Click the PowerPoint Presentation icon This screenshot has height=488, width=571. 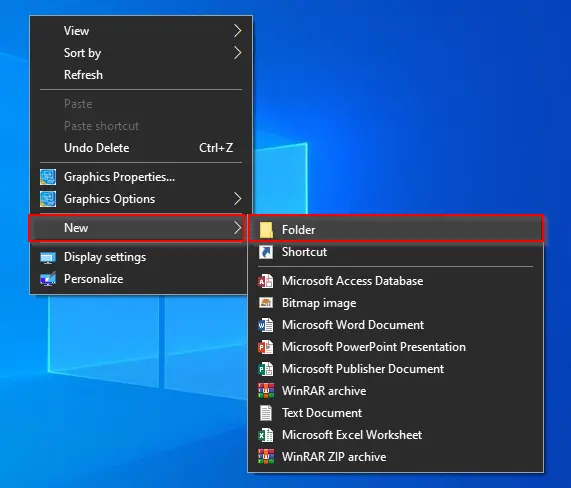266,347
